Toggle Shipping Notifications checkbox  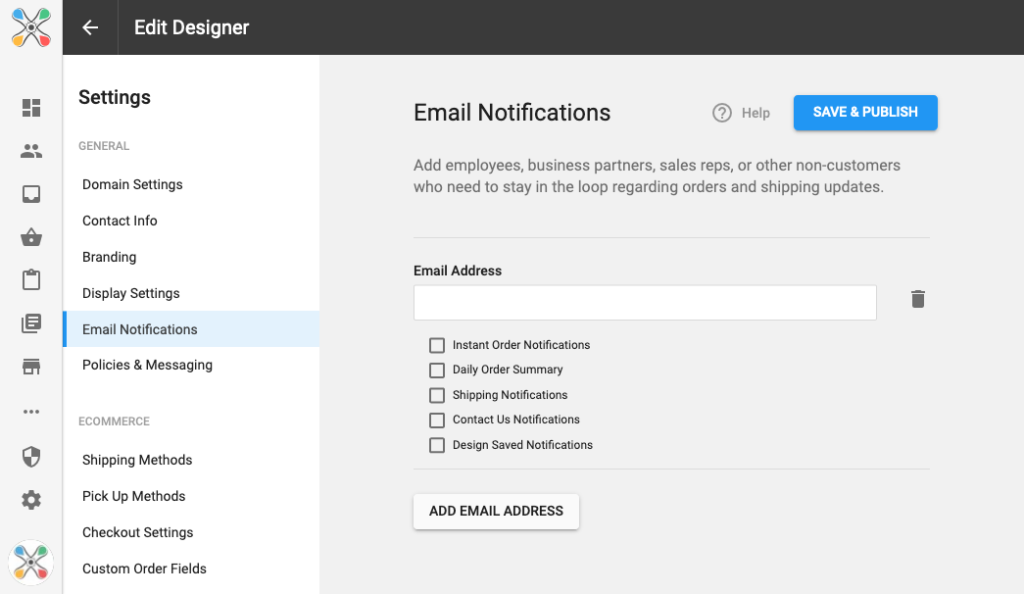[437, 396]
